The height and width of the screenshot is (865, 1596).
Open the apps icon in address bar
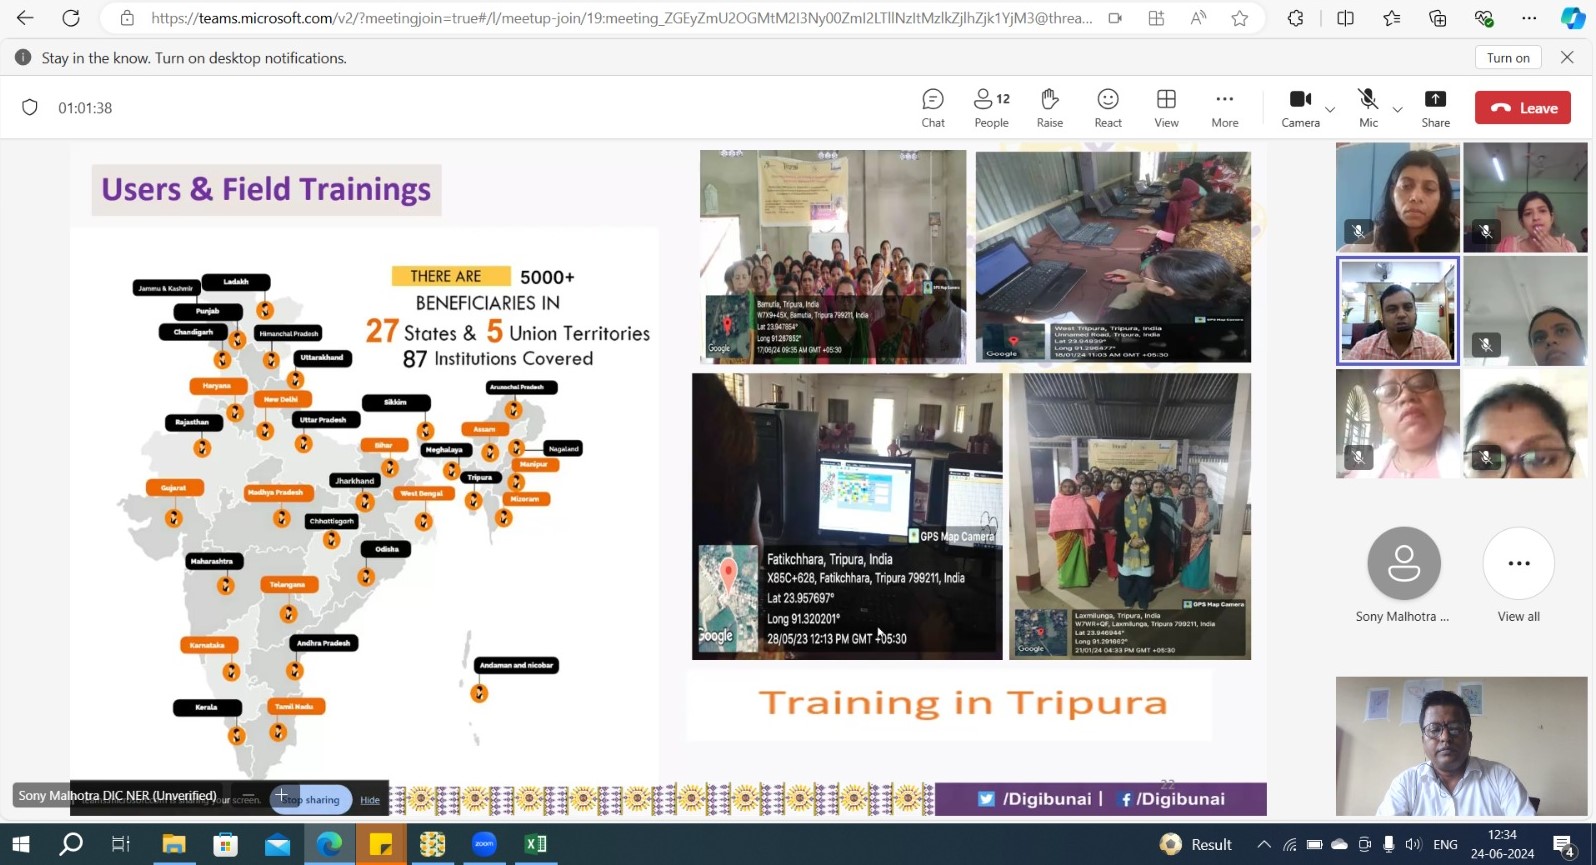[1157, 18]
